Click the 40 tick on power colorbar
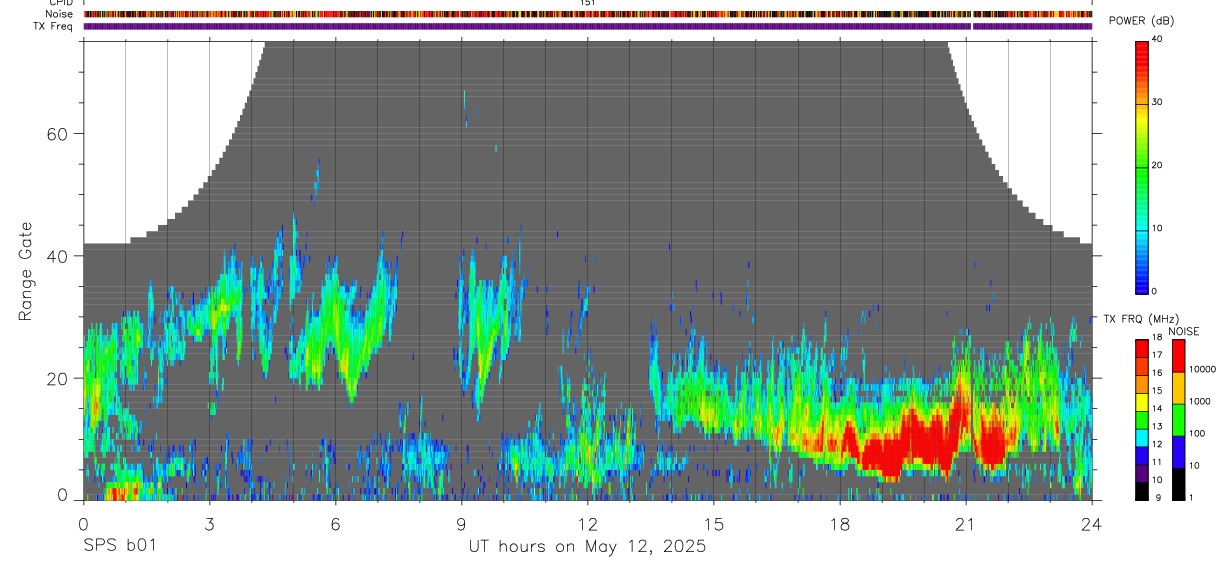Viewport: 1228px width, 567px height. coord(1158,39)
